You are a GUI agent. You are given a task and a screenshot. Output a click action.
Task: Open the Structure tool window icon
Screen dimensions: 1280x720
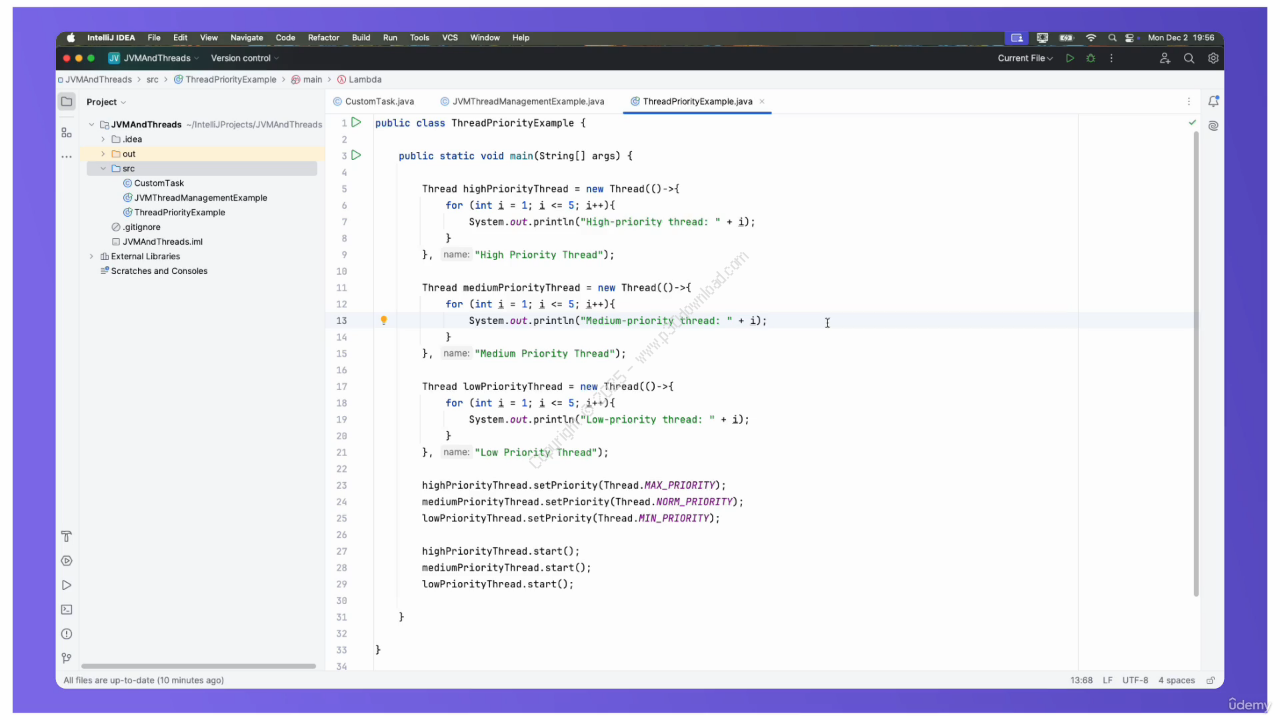66,132
